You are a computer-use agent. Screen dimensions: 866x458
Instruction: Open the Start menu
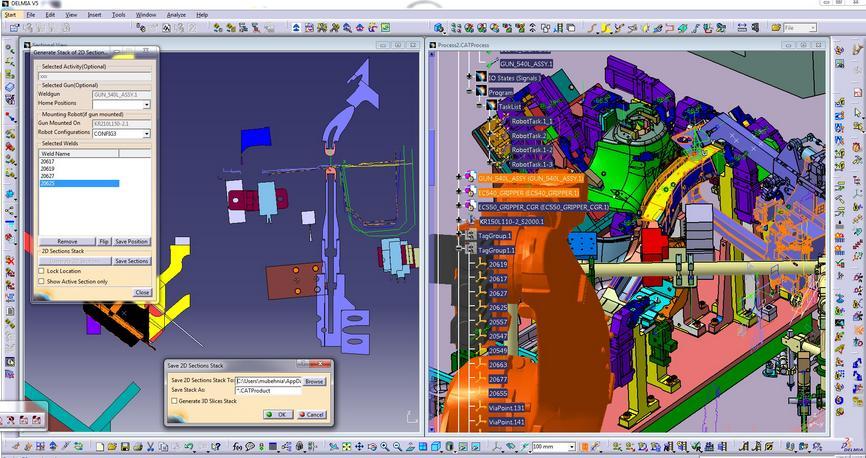click(x=10, y=15)
